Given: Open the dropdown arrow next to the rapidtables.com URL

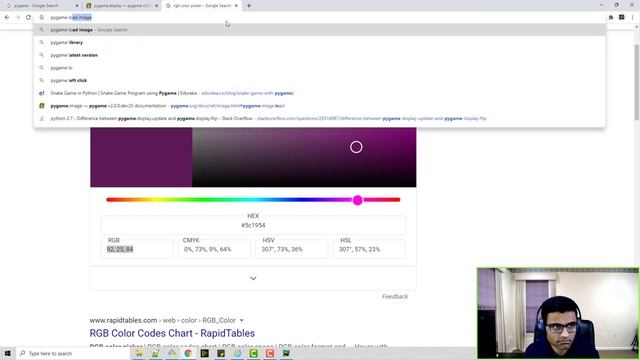Looking at the screenshot, I should pos(242,320).
